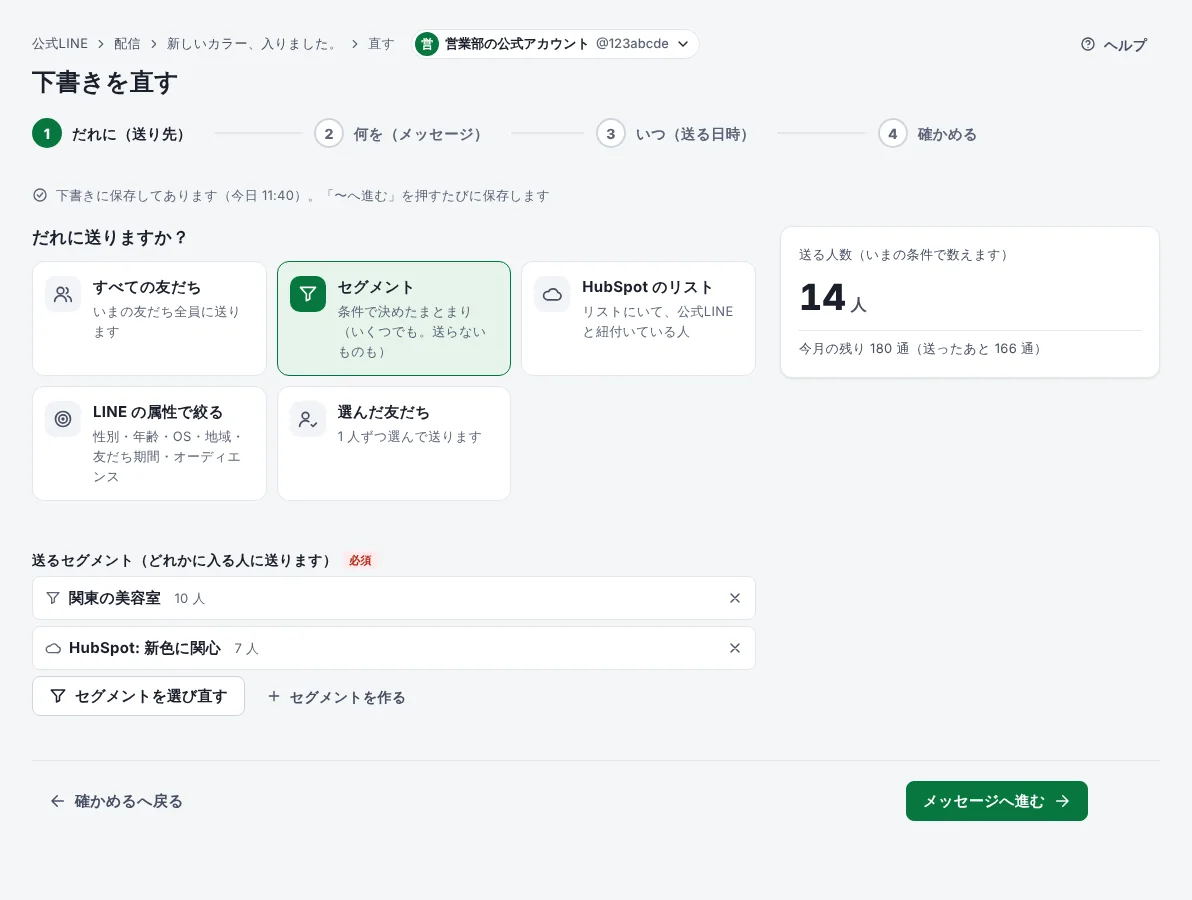1192x900 pixels.
Task: Expand the account selector chevron
Action: point(683,44)
